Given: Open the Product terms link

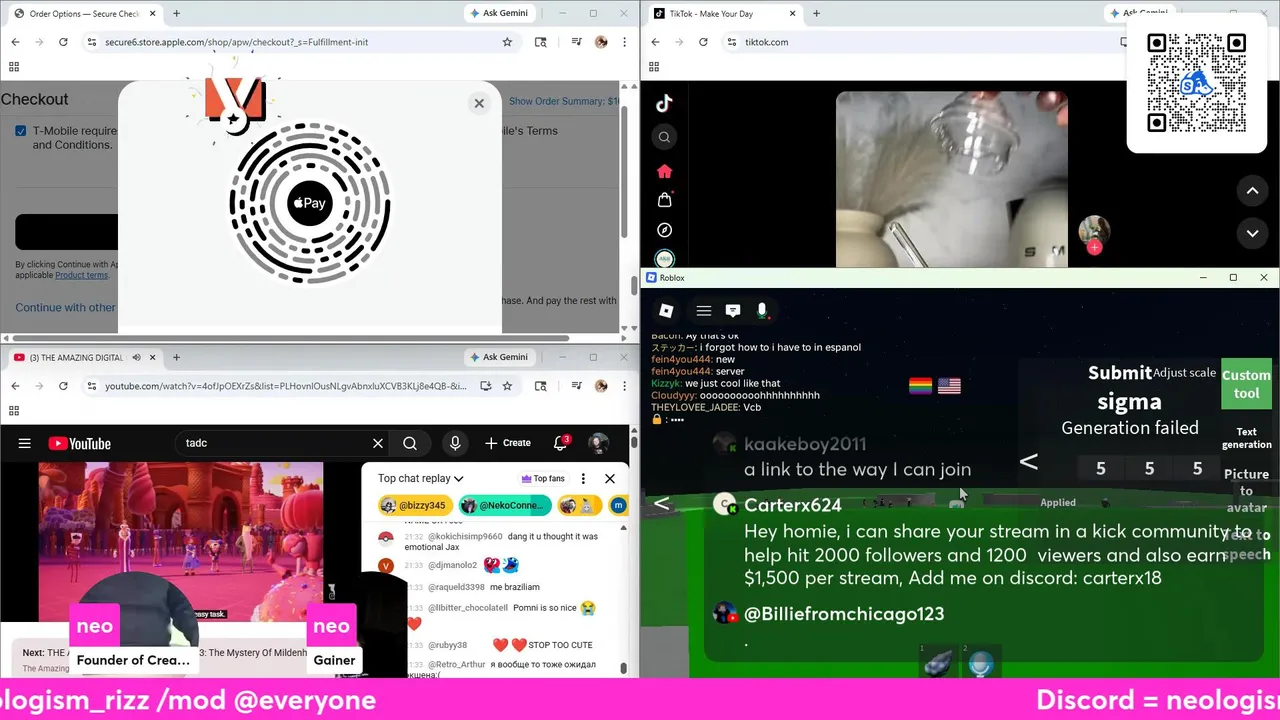Looking at the screenshot, I should (81, 275).
